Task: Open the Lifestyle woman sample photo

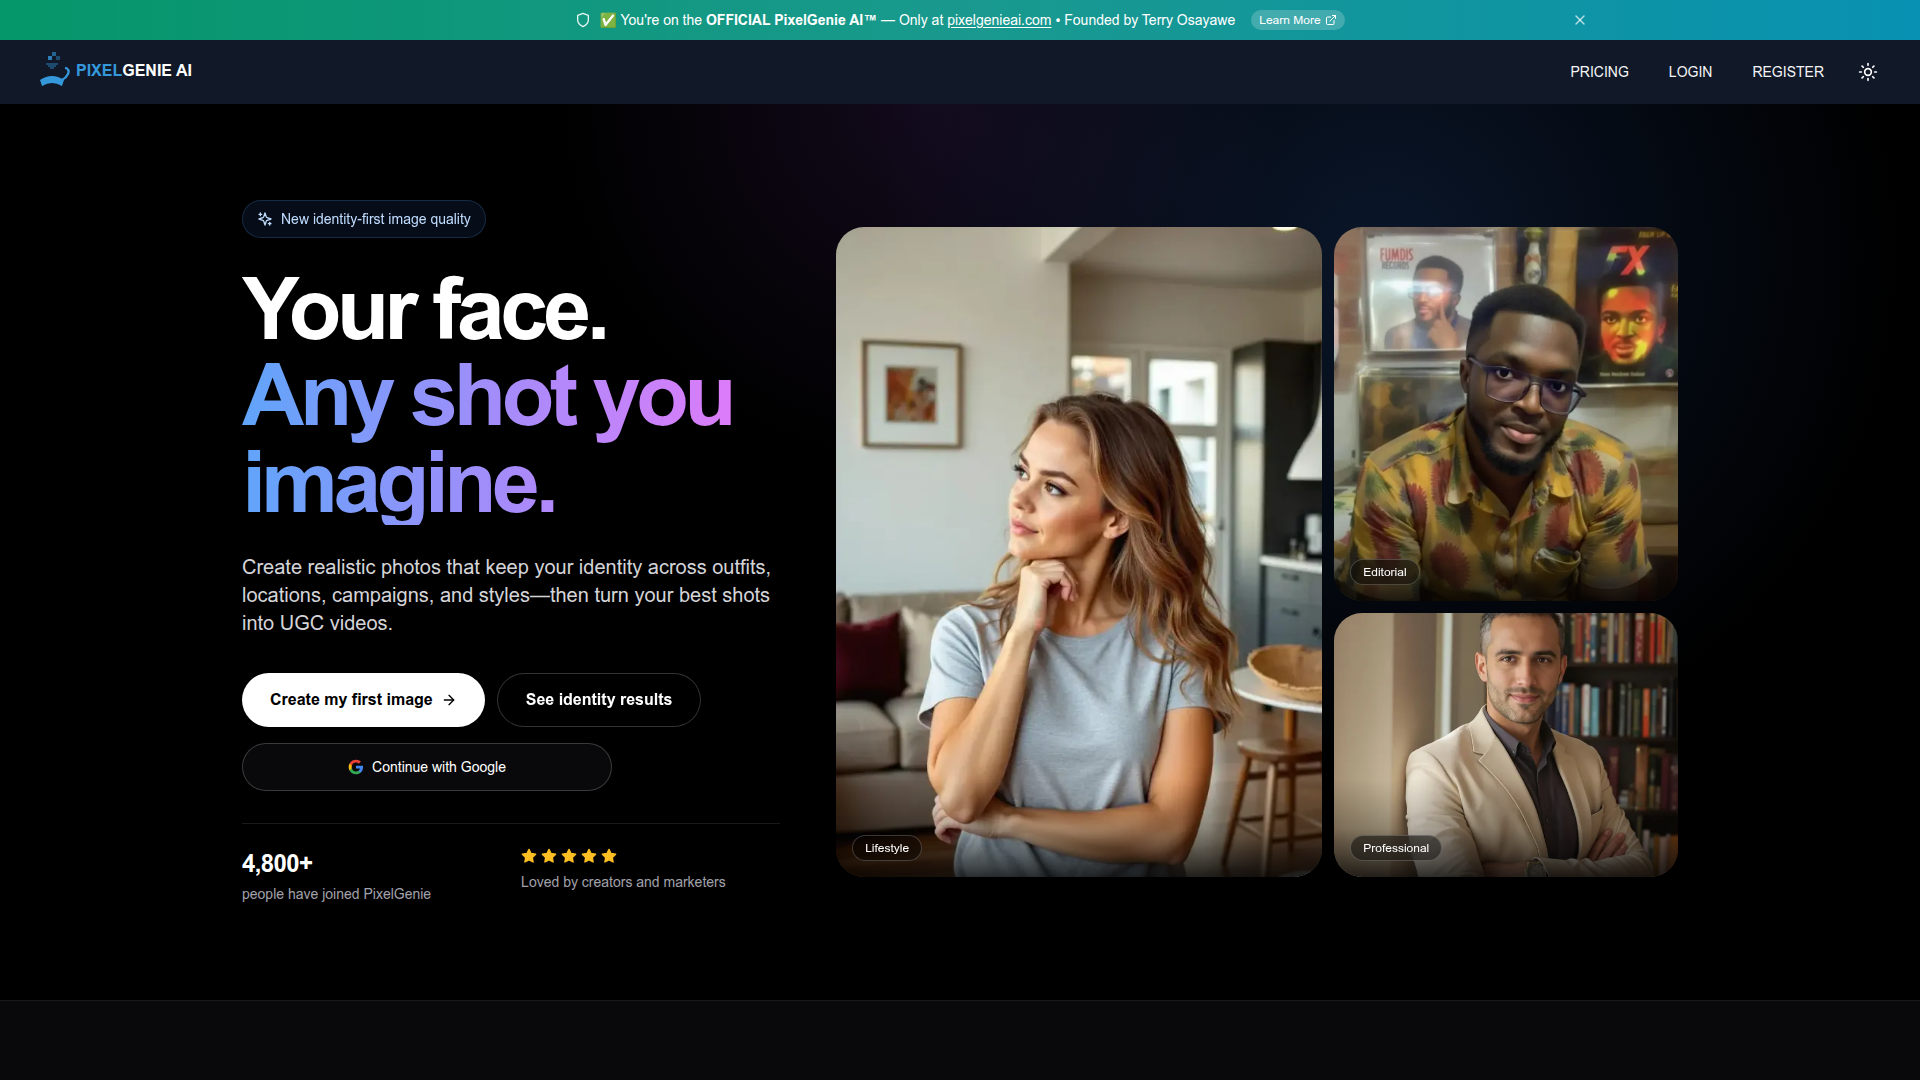Action: click(x=1079, y=552)
